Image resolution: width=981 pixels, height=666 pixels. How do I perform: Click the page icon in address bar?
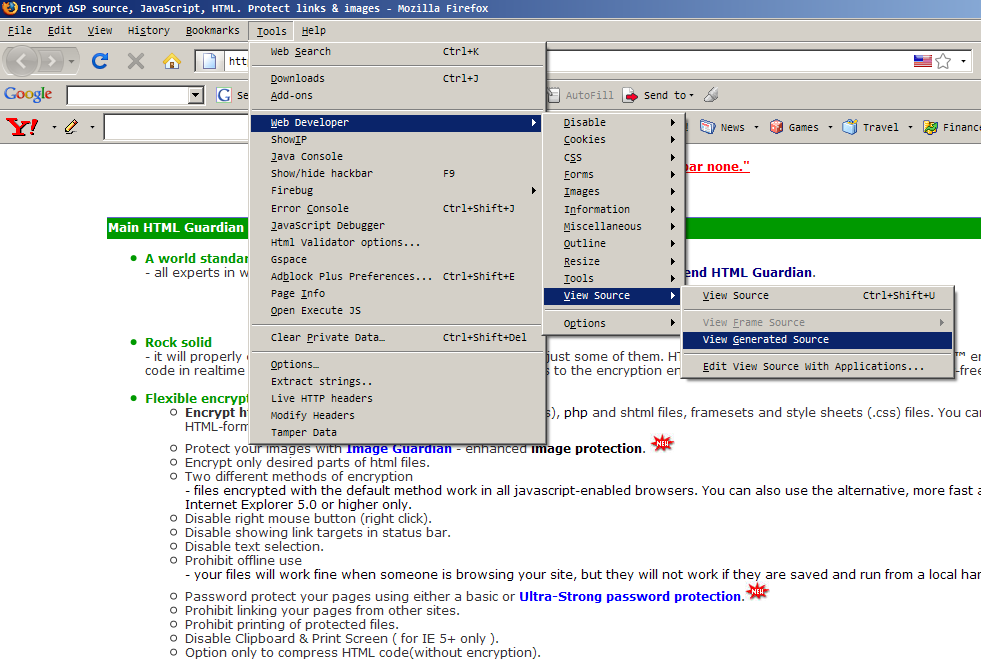tap(209, 61)
